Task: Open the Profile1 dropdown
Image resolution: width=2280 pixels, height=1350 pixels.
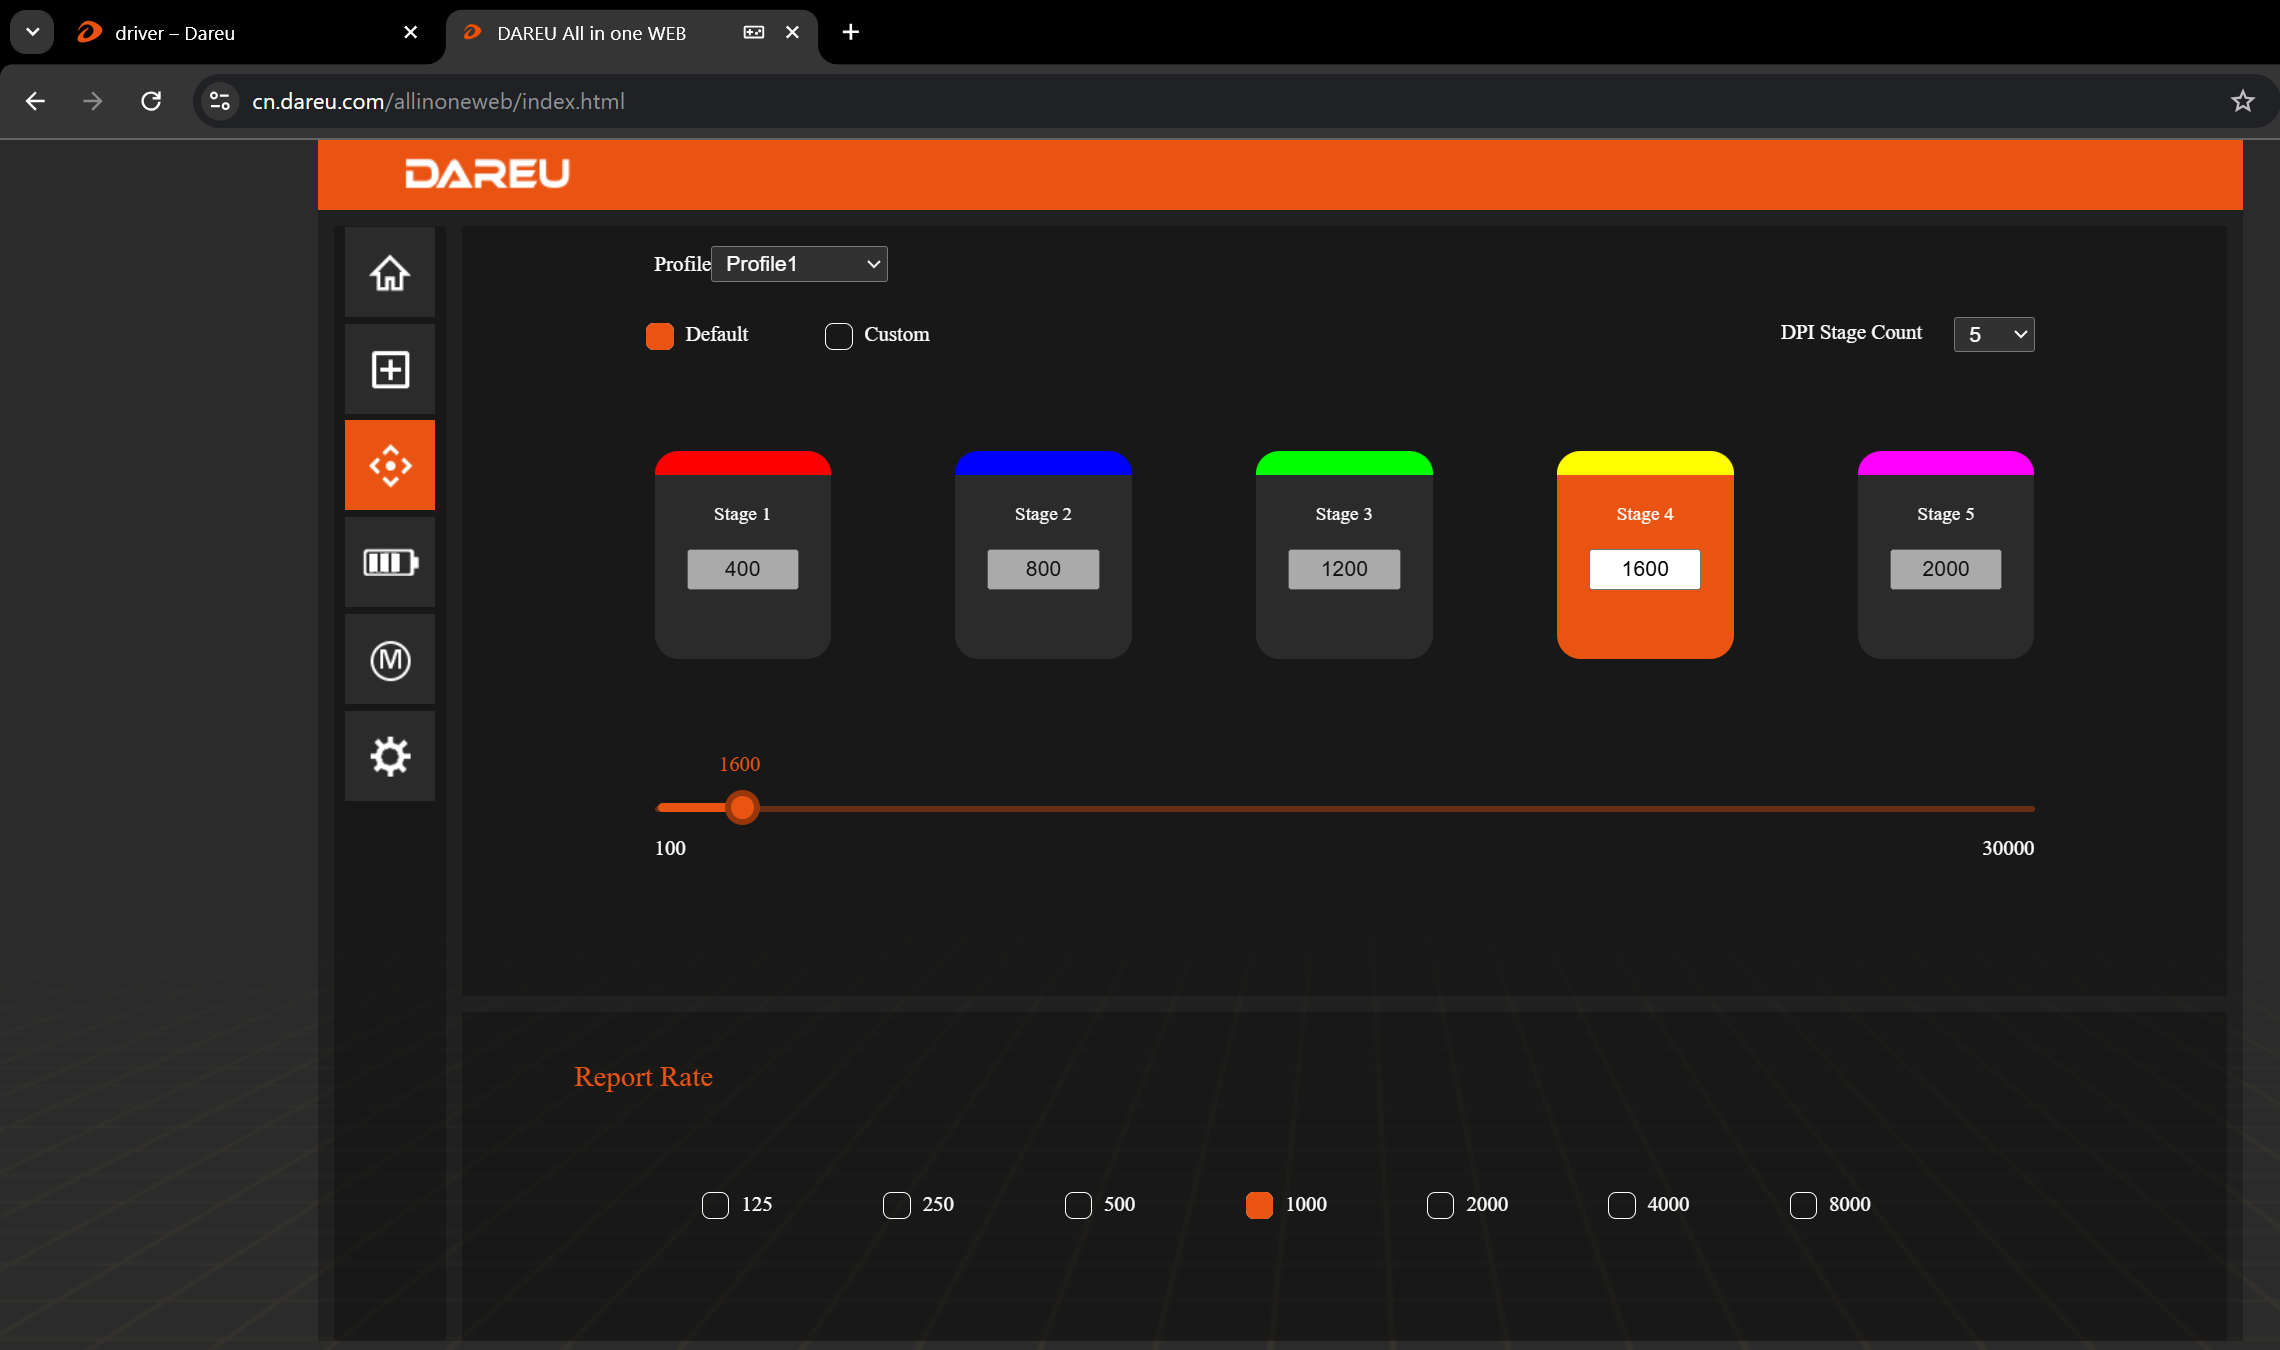Action: [799, 264]
